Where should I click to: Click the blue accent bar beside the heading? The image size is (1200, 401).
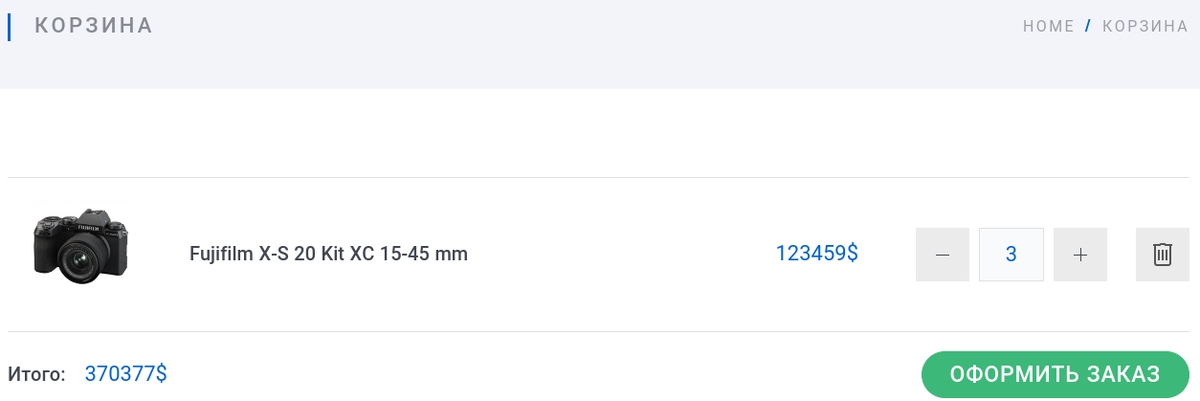point(9,27)
